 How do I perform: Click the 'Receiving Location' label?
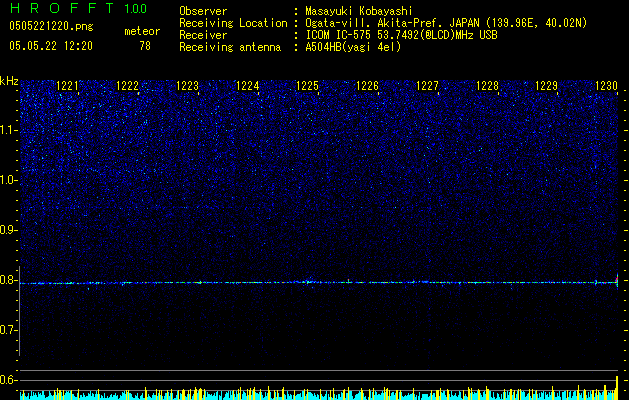[x=233, y=23]
